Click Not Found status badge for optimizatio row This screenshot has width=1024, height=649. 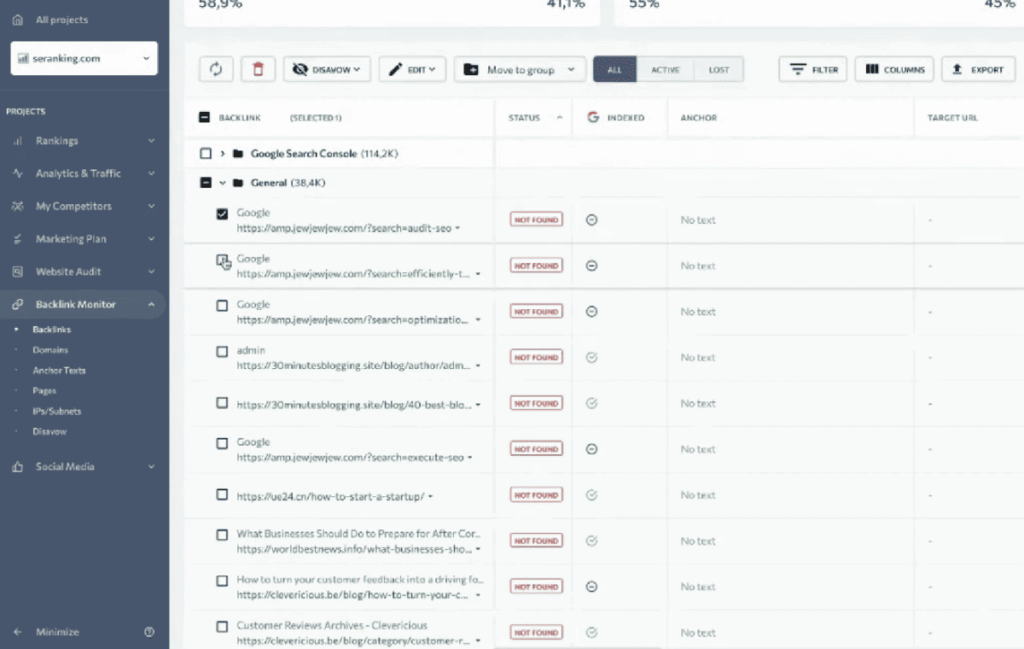(536, 311)
